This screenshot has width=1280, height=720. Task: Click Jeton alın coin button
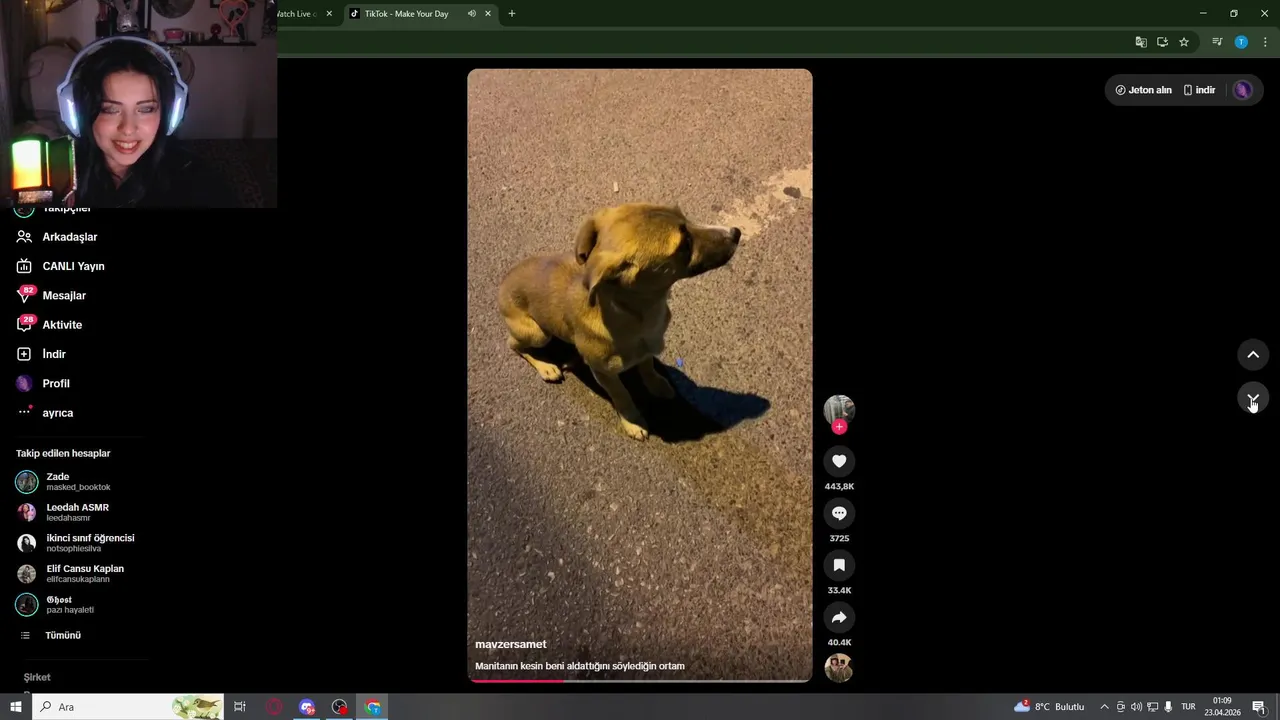(x=1143, y=90)
